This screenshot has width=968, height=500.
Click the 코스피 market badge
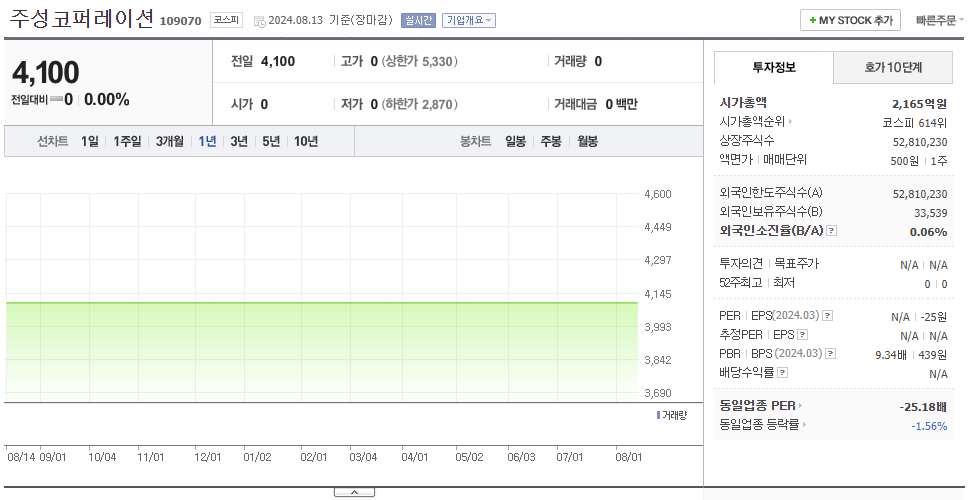click(226, 20)
